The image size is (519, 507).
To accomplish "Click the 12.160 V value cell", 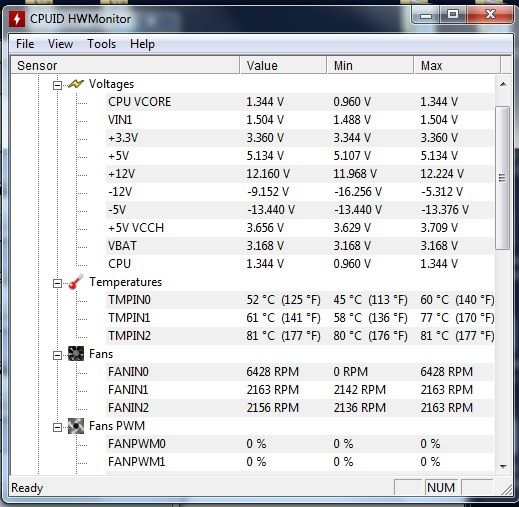I will [x=268, y=174].
